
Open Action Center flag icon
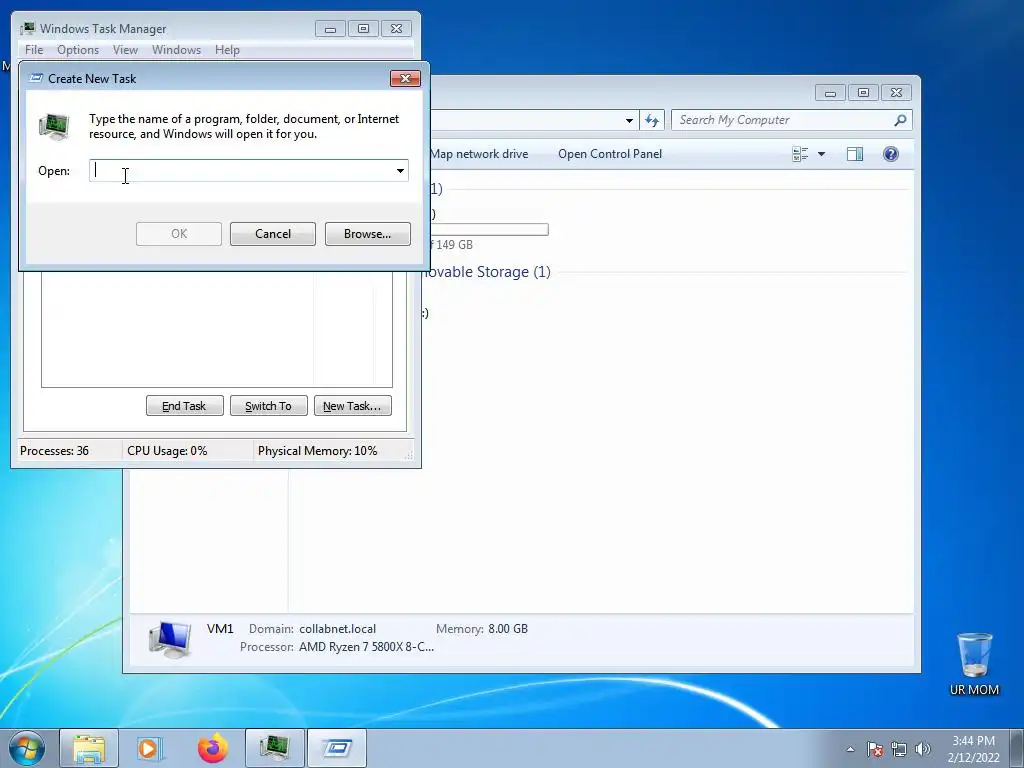(x=875, y=749)
